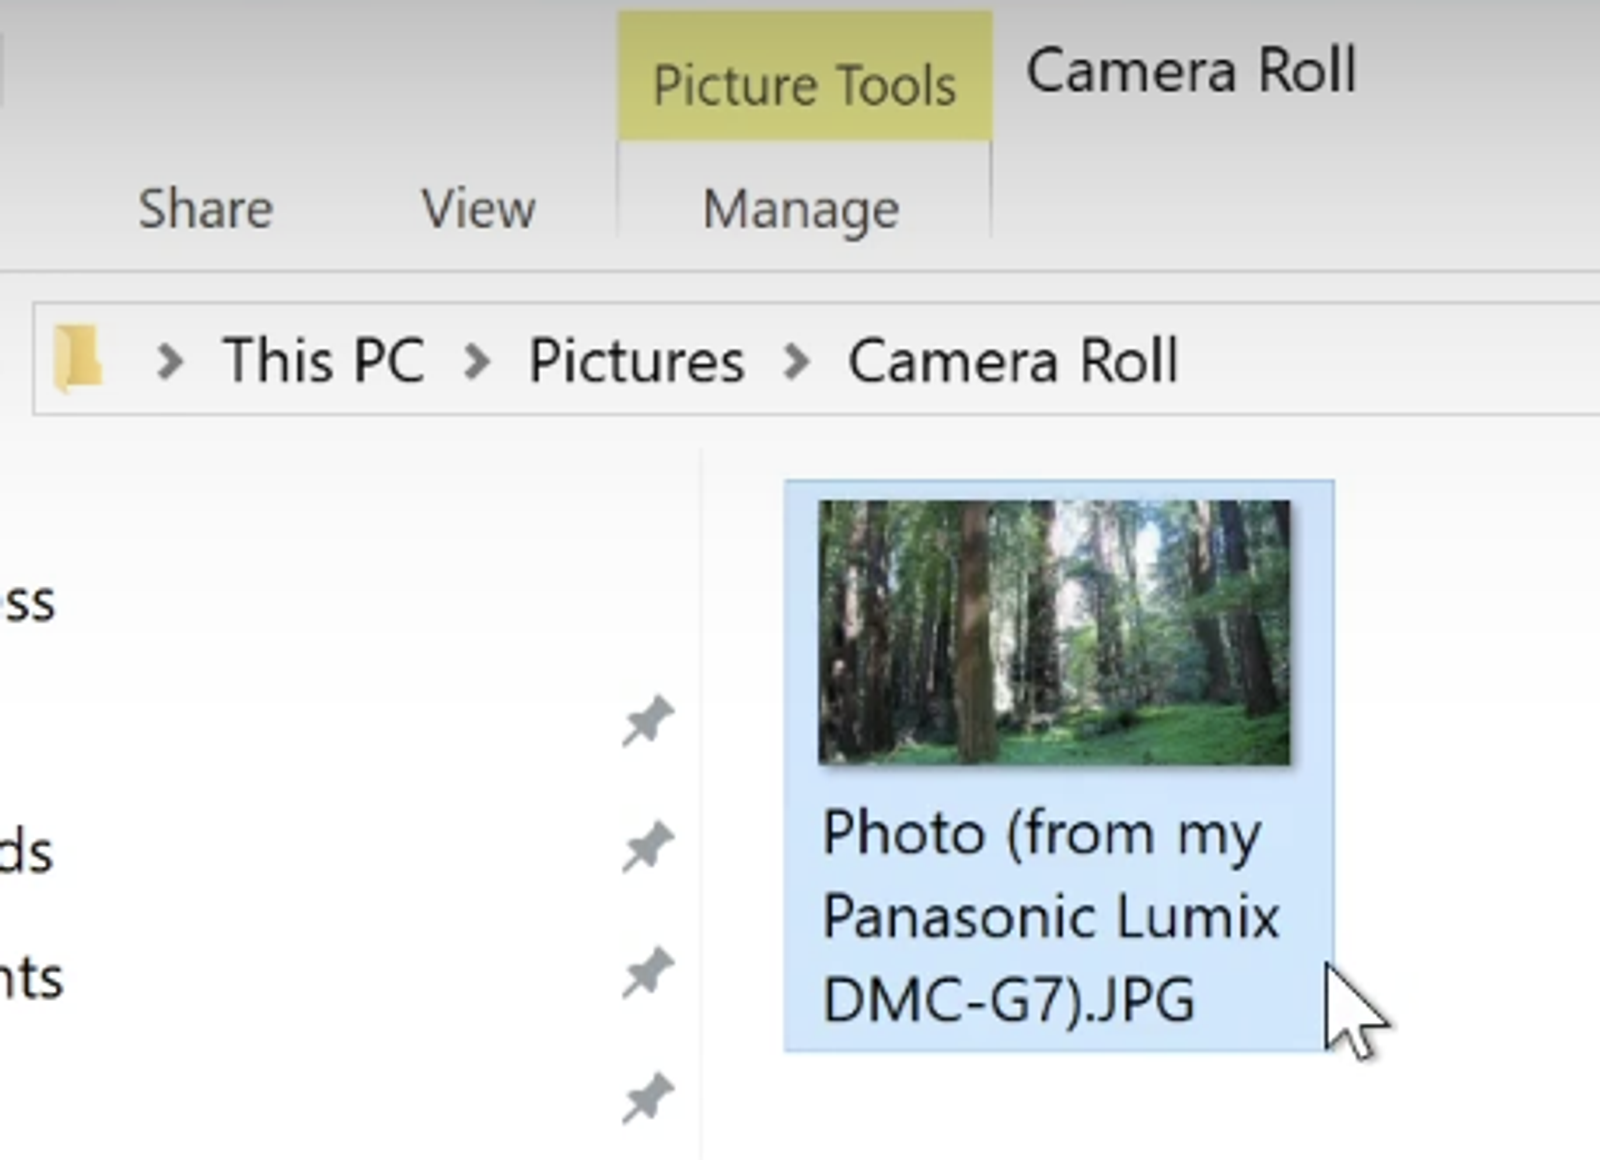Select sidebar item ending in 'nts'
Screen dimensions: 1600x1160
point(31,978)
